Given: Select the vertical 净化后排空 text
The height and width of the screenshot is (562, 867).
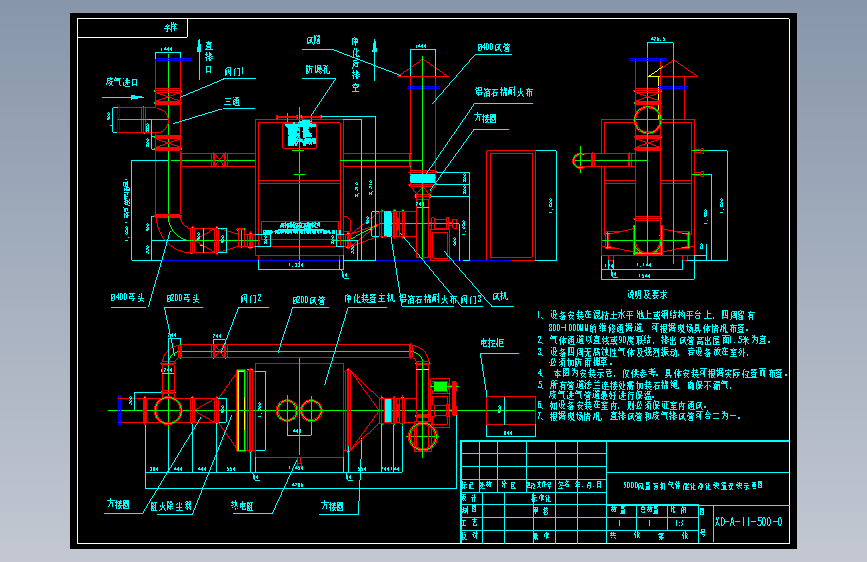Looking at the screenshot, I should (x=356, y=65).
